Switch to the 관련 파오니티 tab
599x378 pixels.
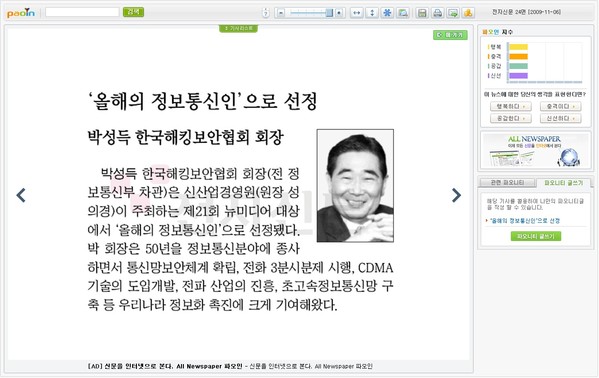(507, 183)
